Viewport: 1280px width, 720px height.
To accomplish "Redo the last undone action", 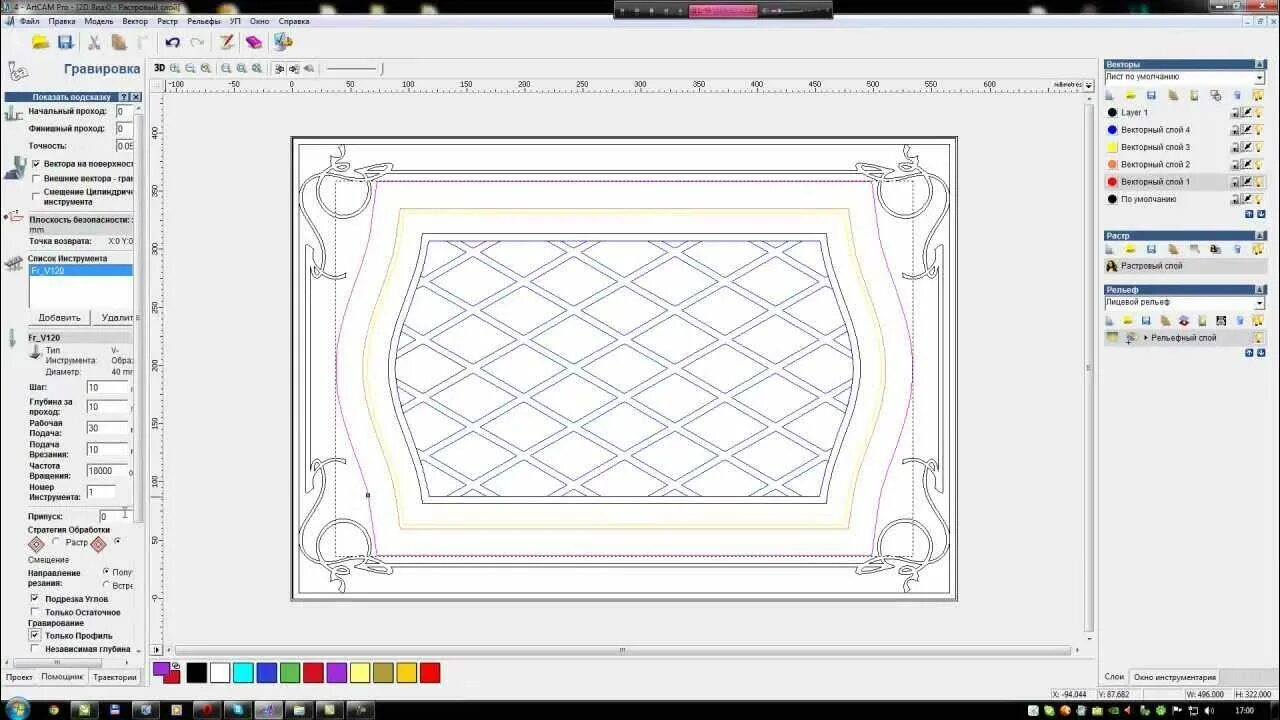I will [197, 42].
